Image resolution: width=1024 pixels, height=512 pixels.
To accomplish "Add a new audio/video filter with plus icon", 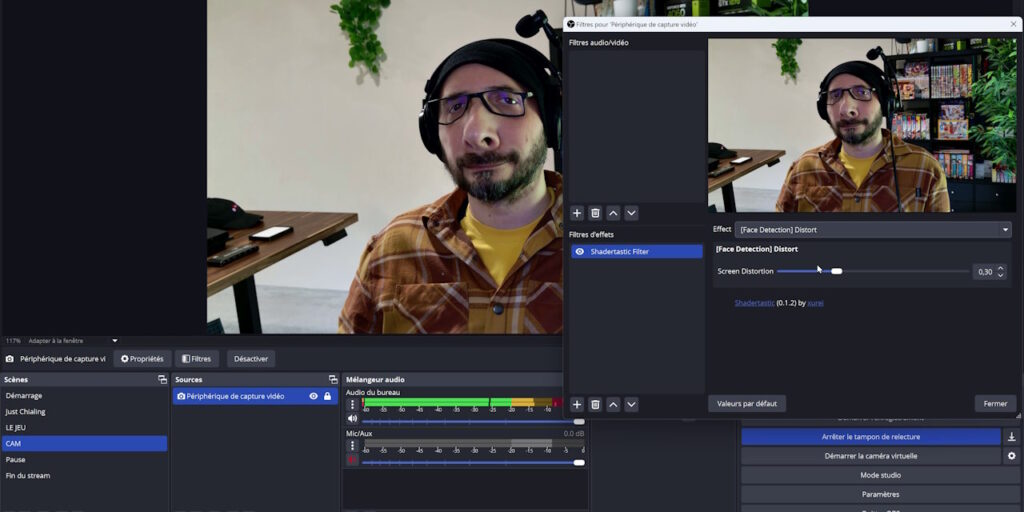I will pyautogui.click(x=577, y=213).
